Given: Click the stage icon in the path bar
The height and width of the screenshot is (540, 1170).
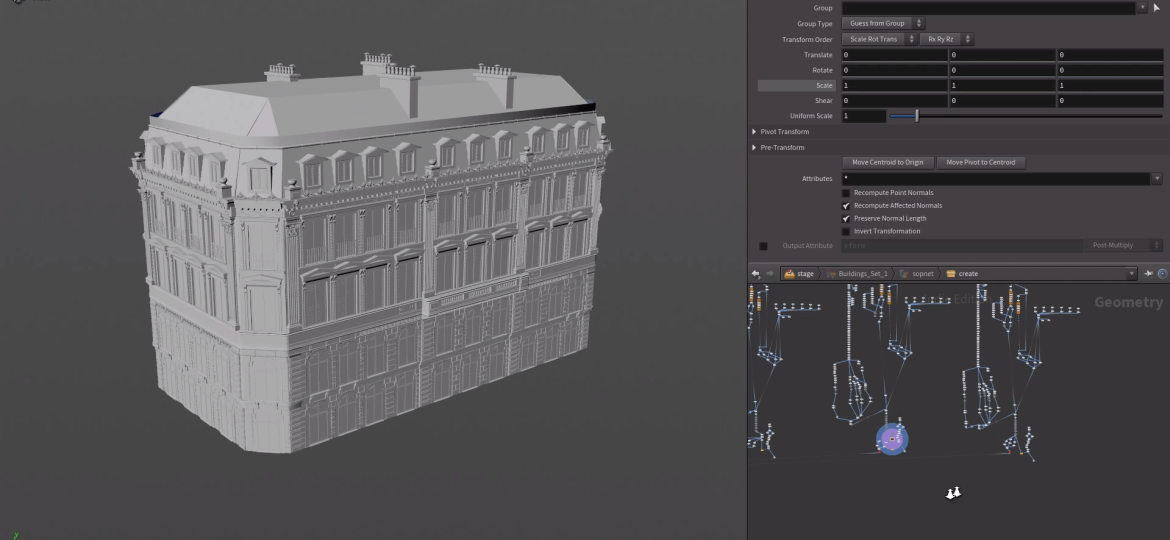Looking at the screenshot, I should (x=789, y=274).
